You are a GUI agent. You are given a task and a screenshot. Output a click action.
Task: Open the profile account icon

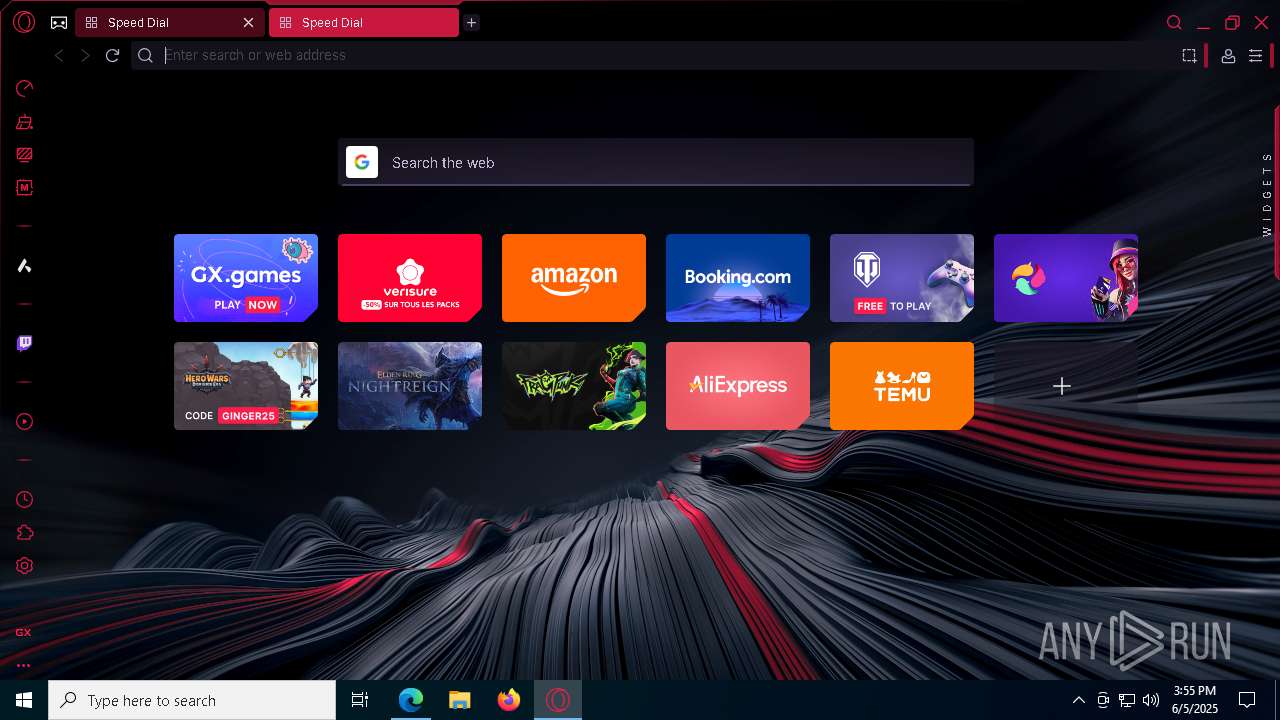tap(1228, 56)
